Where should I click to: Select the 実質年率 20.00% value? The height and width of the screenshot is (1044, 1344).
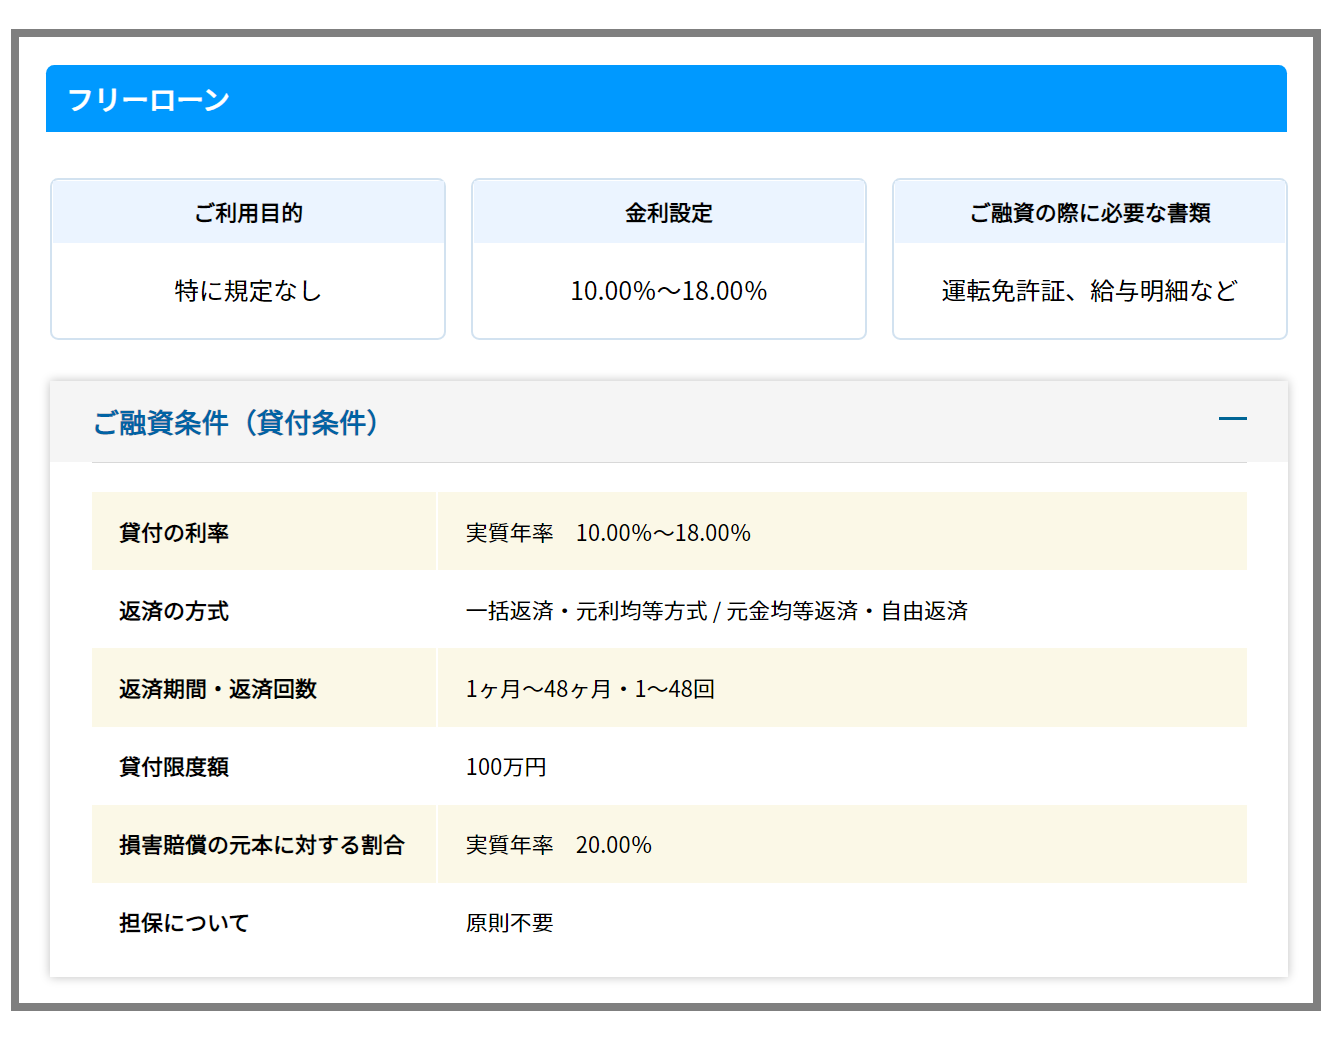point(558,845)
